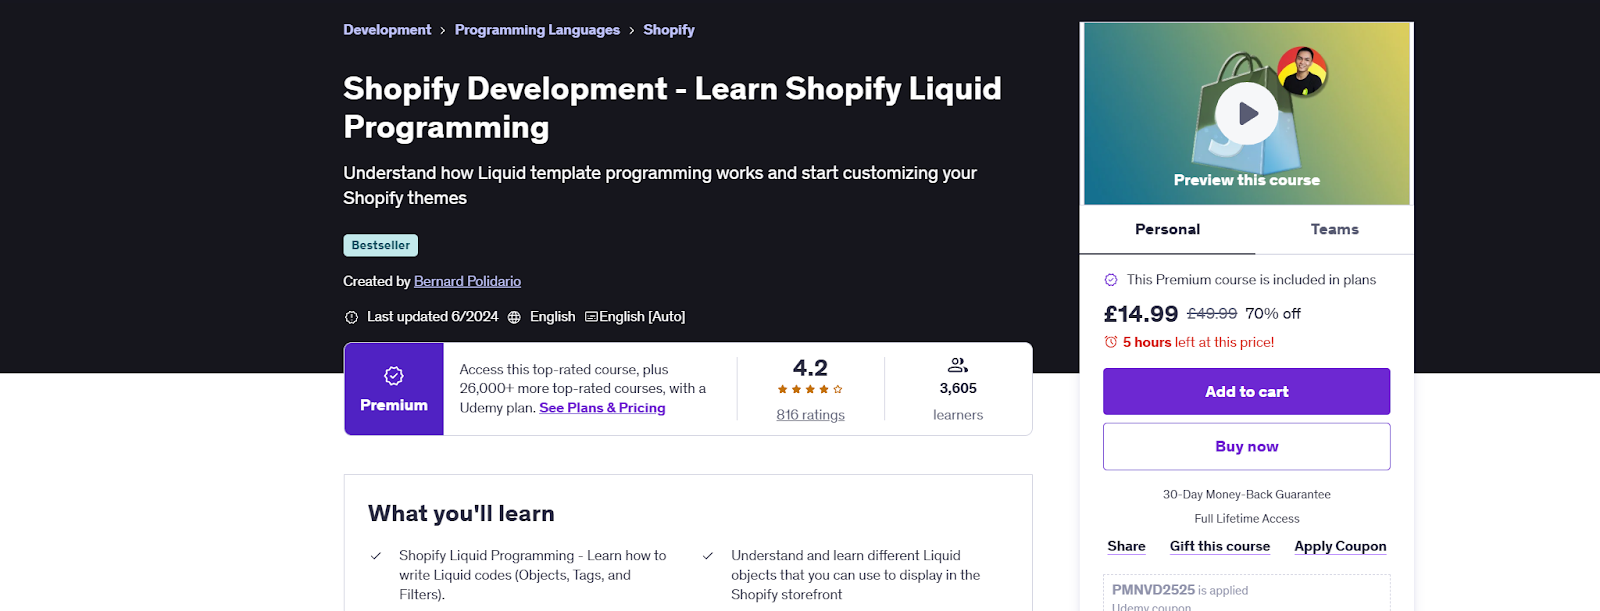Image resolution: width=1600 pixels, height=611 pixels.
Task: Share this course
Action: 1126,546
